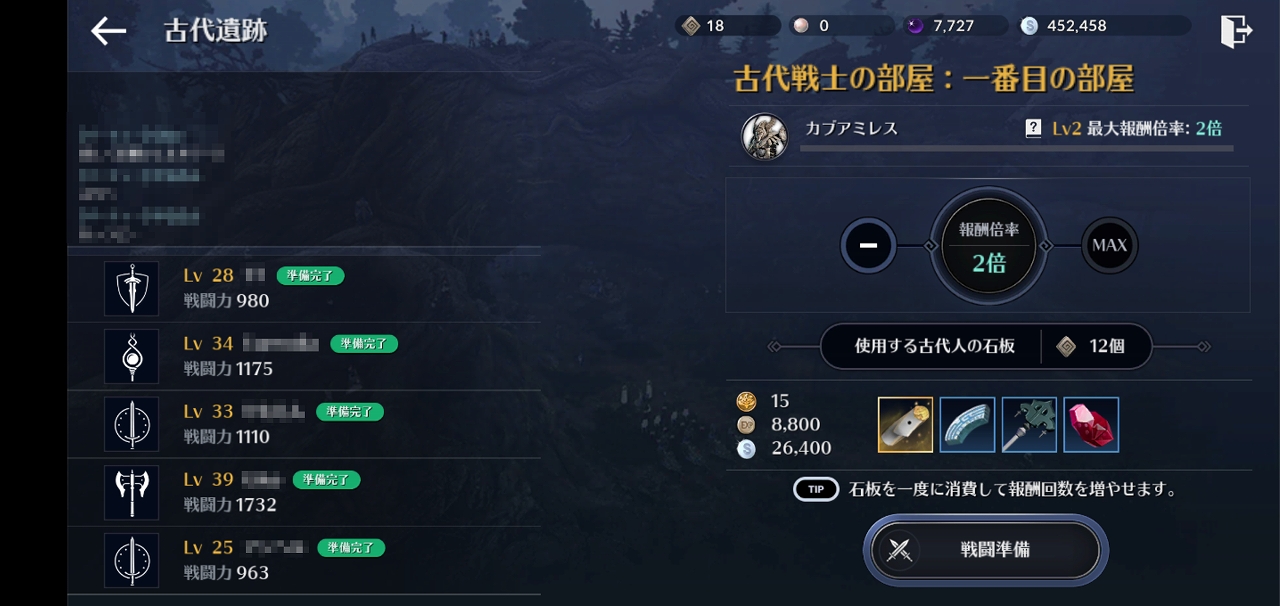Inspect the mace weapon reward icon

[x=1029, y=425]
